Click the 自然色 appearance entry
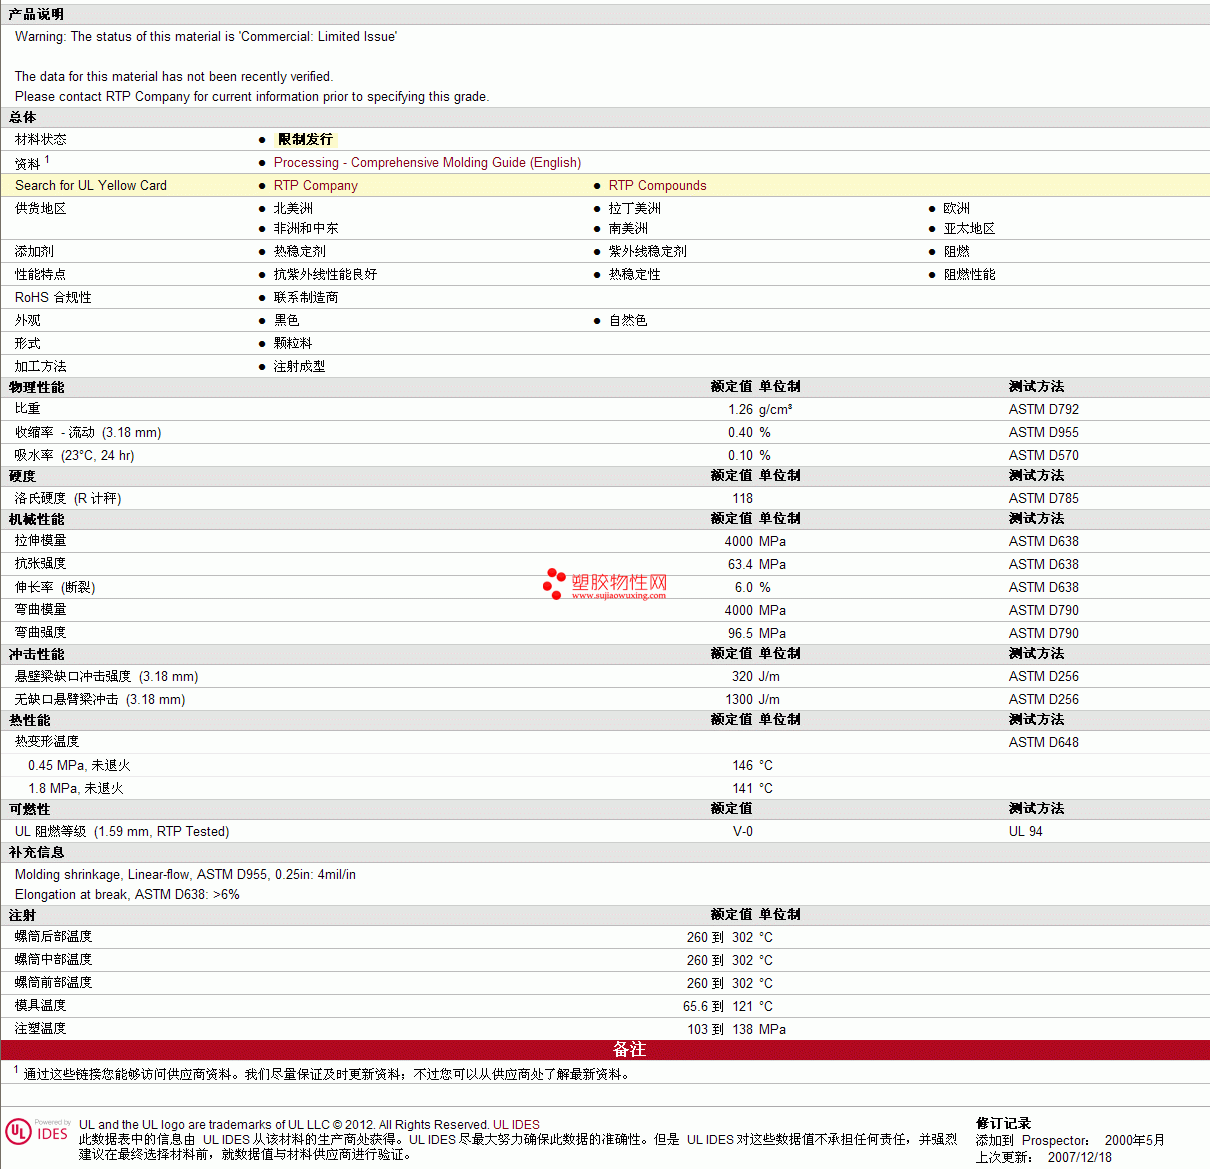Image resolution: width=1210 pixels, height=1169 pixels. [628, 320]
